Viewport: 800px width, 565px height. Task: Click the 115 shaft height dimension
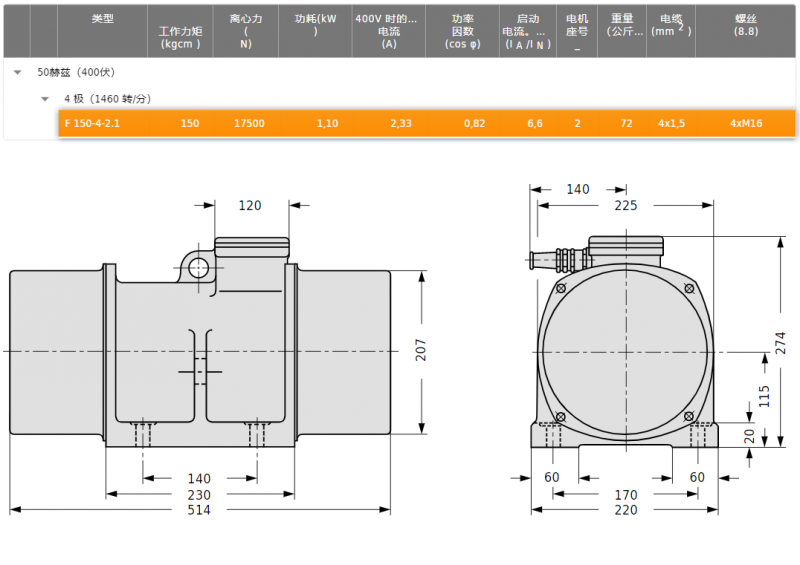[x=764, y=397]
